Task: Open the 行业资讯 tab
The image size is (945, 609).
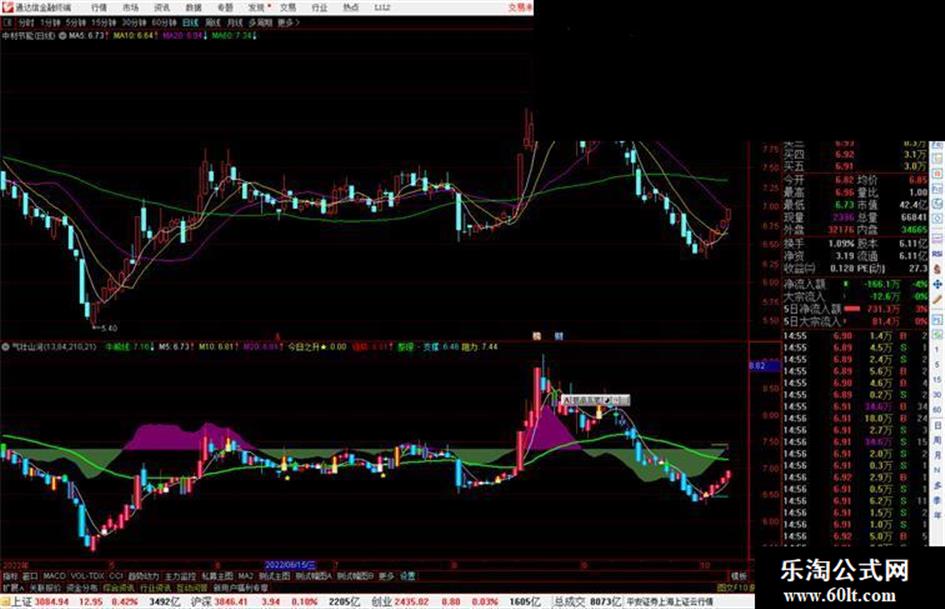Action: [155, 587]
